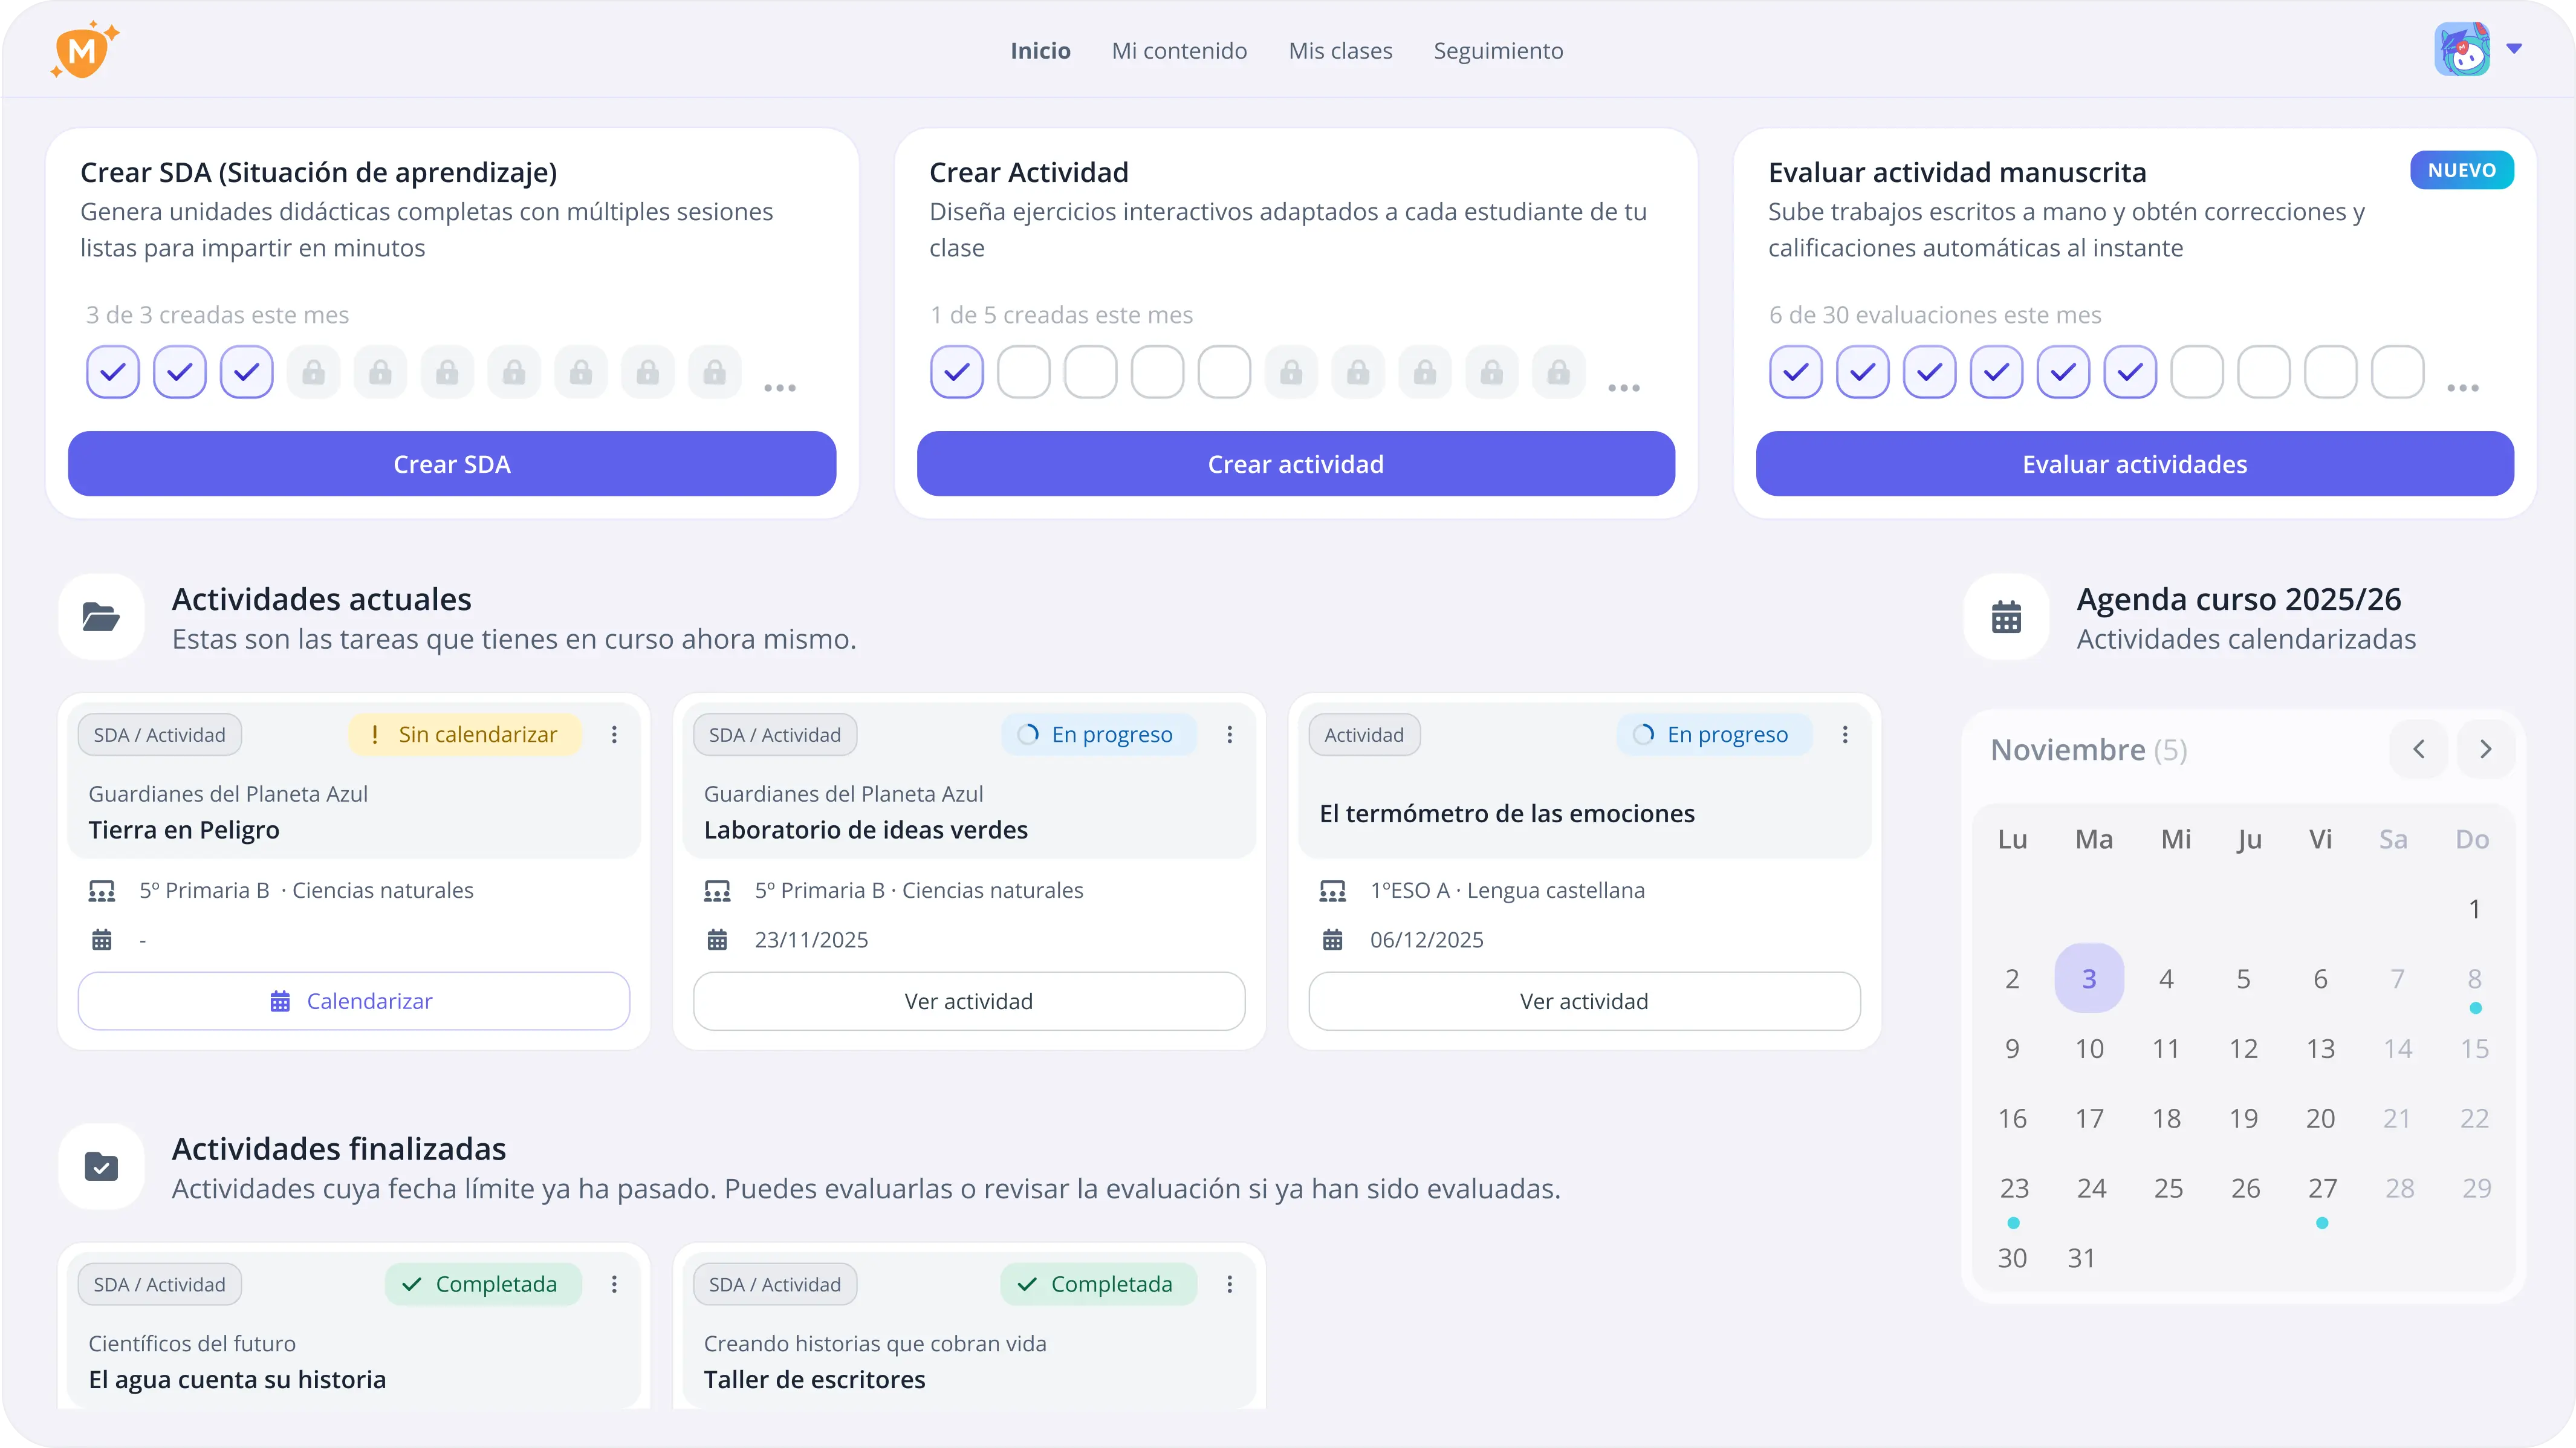Click the orange M logo icon

(x=83, y=50)
